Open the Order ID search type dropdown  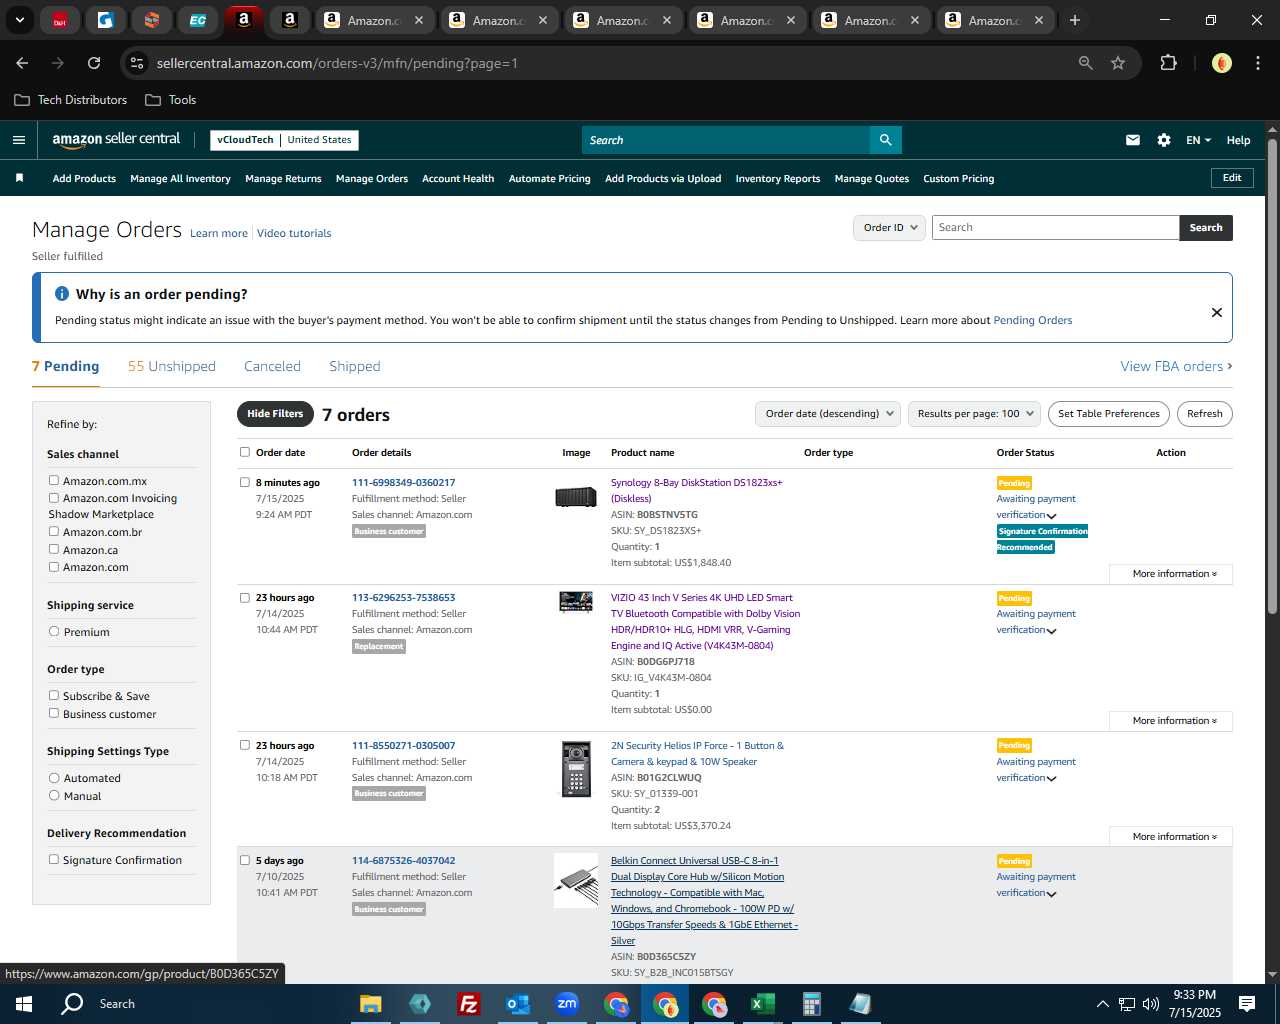click(889, 228)
